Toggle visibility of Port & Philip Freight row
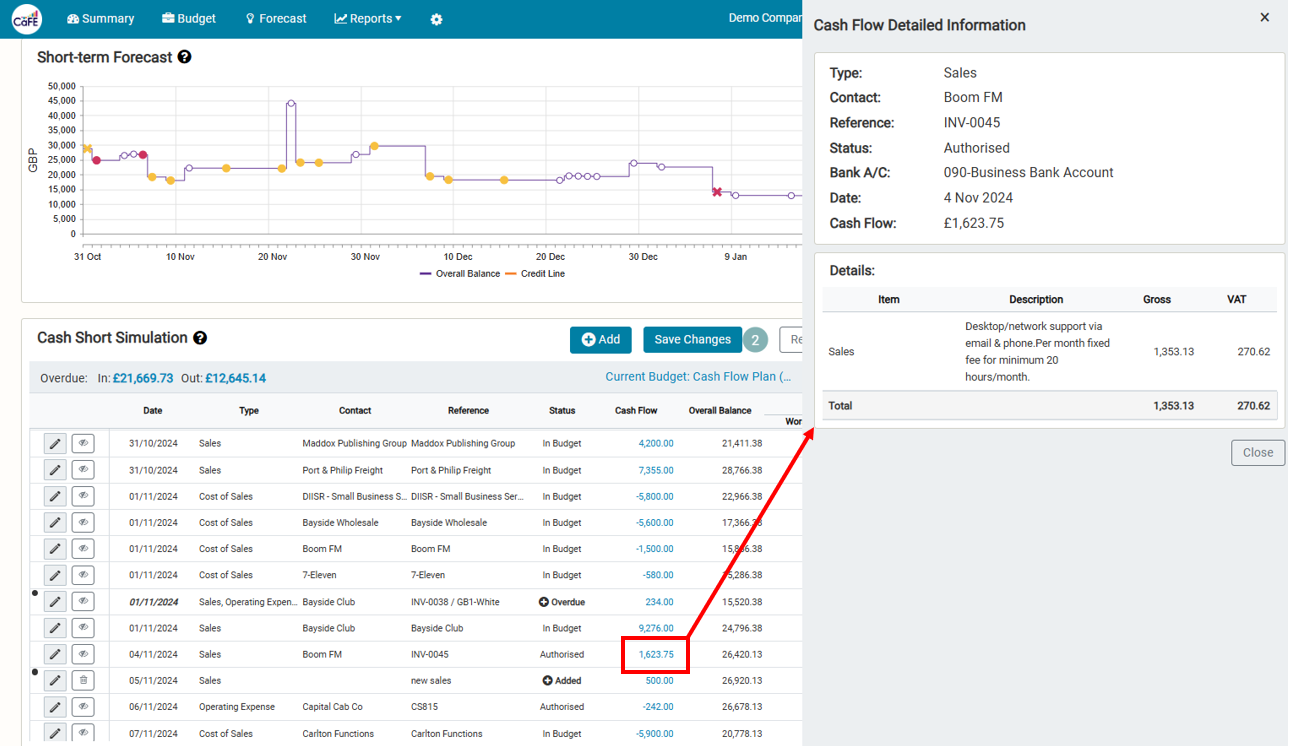The height and width of the screenshot is (746, 1289). pyautogui.click(x=83, y=470)
